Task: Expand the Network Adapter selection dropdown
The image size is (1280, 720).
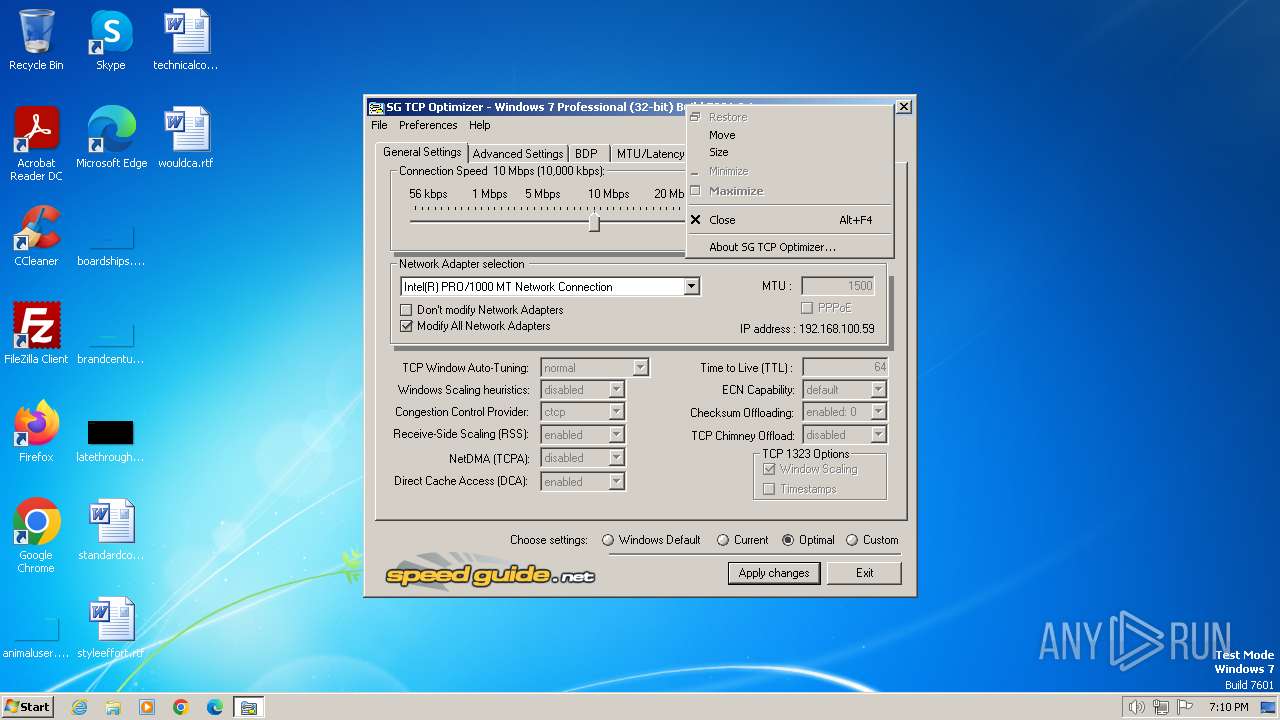Action: 691,287
